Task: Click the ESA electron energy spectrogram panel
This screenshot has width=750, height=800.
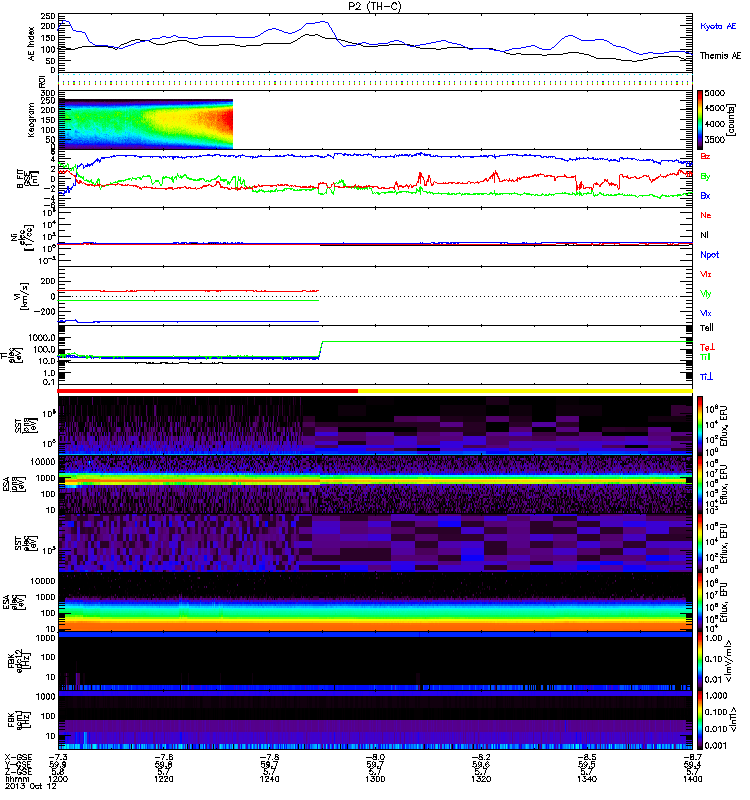Action: 375,602
